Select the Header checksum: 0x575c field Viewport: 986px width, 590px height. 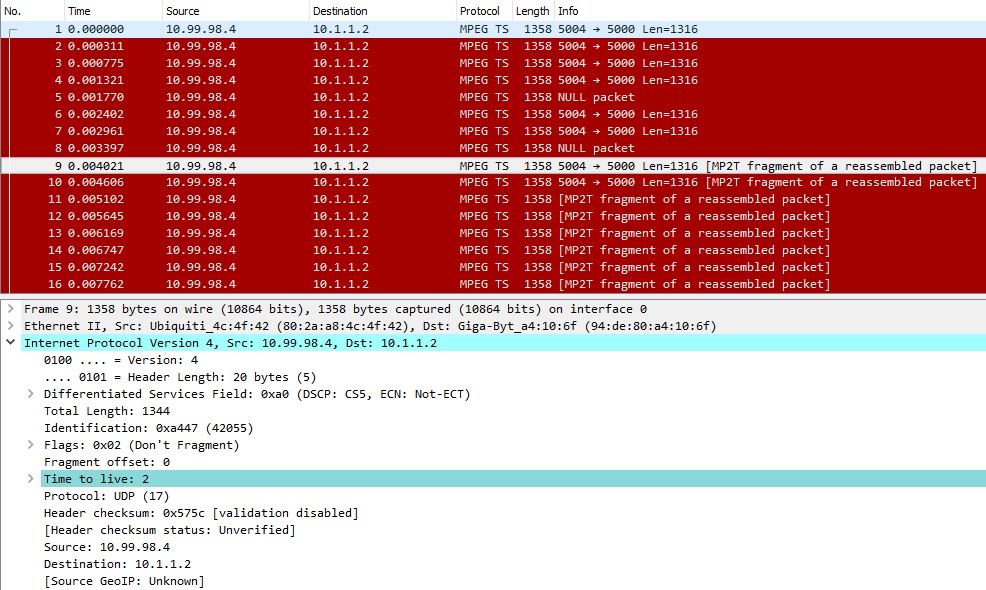[201, 513]
